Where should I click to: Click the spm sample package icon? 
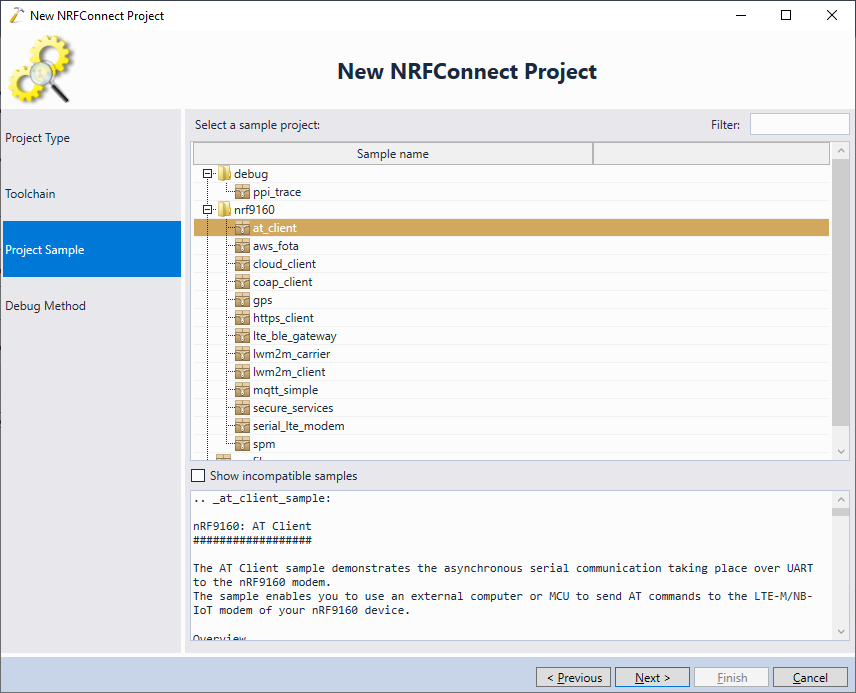pyautogui.click(x=242, y=444)
